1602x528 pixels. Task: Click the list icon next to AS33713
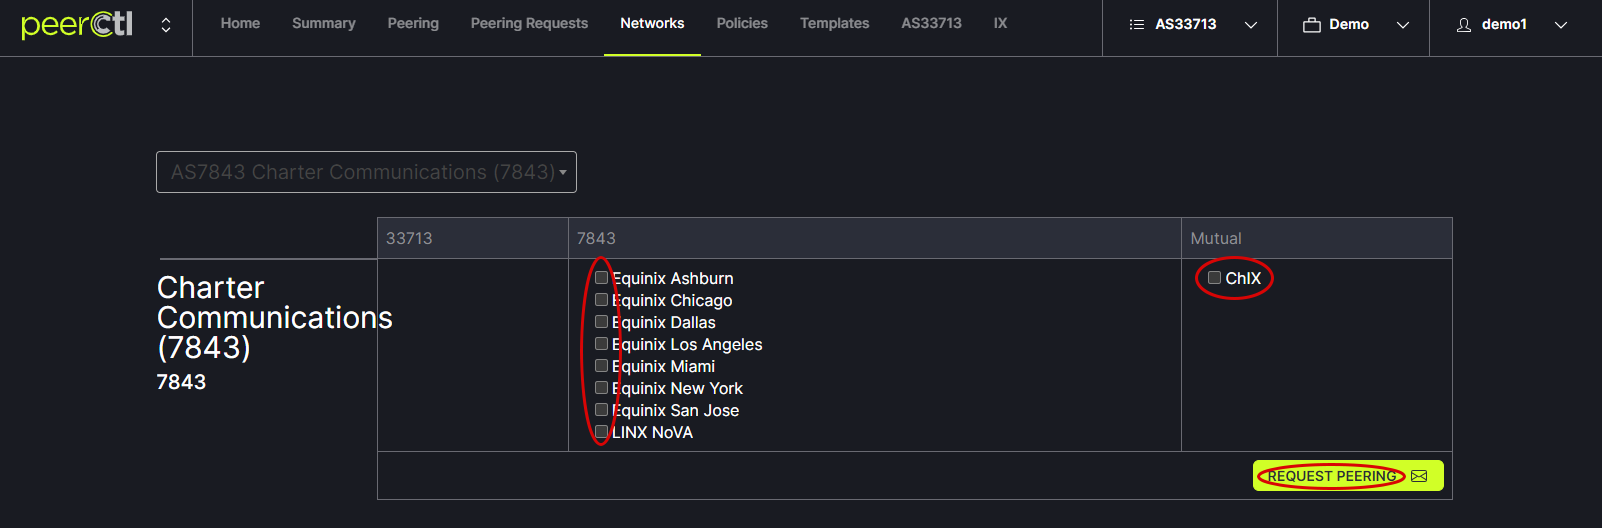coord(1136,25)
